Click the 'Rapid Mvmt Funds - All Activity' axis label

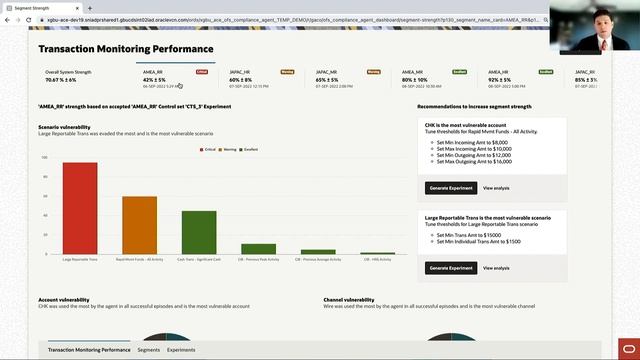140,260
